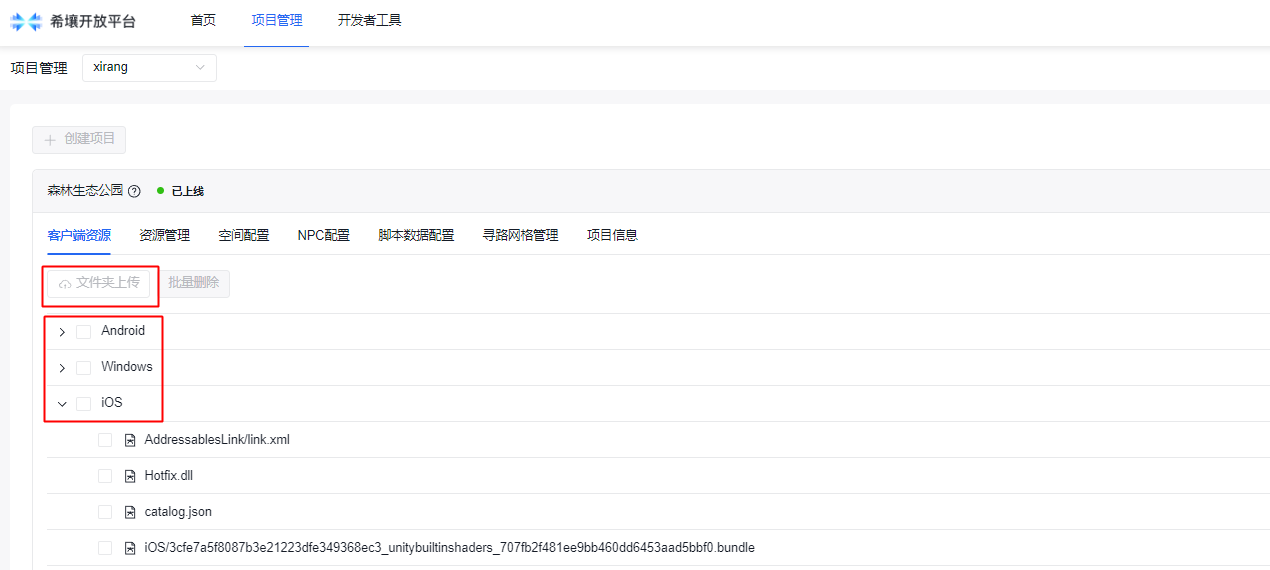Go to 开发者工具 in the top menu
The image size is (1270, 570).
pos(369,20)
